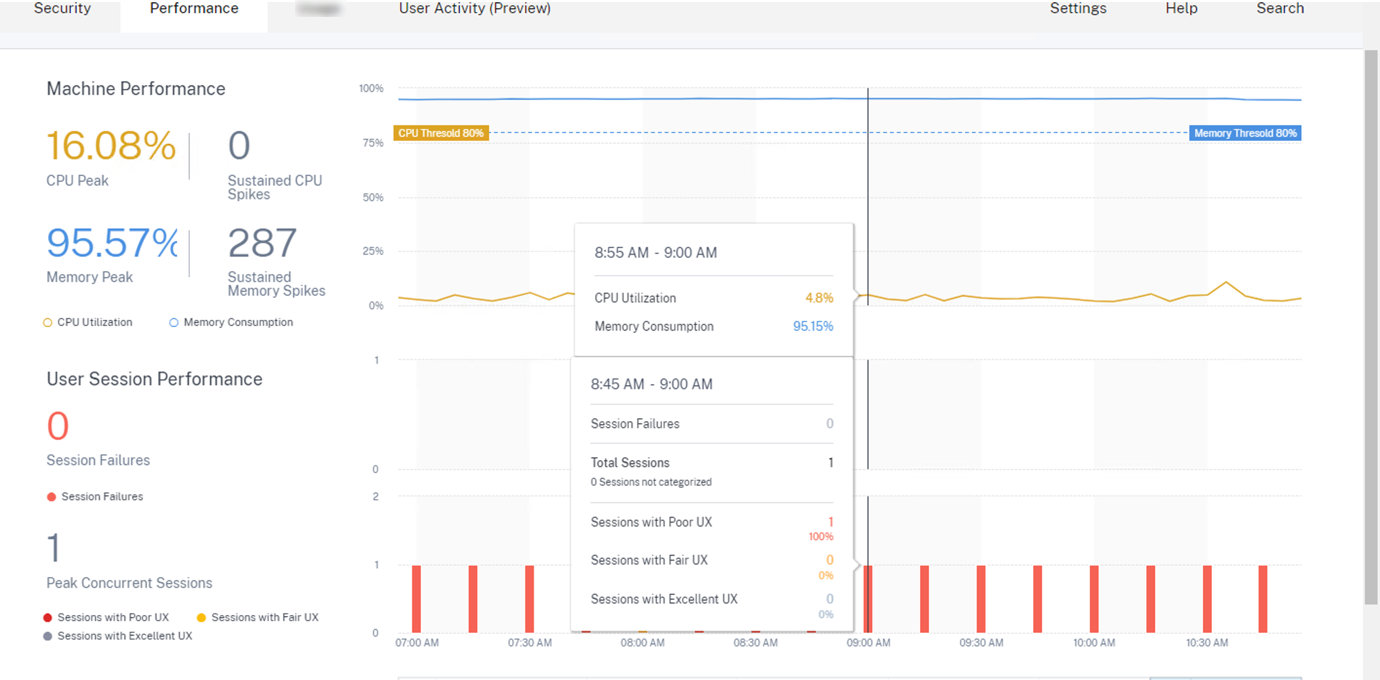This screenshot has width=1380, height=680.
Task: Click the blue Memory Threshold 80% tag
Action: click(x=1245, y=133)
